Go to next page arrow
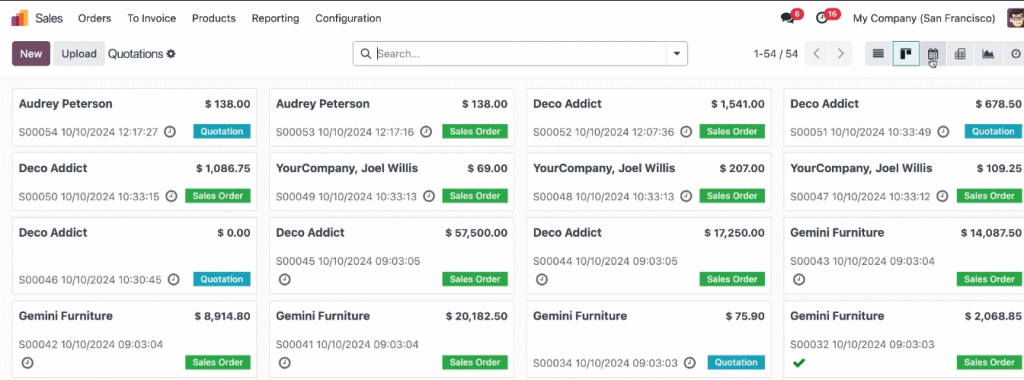 [841, 54]
